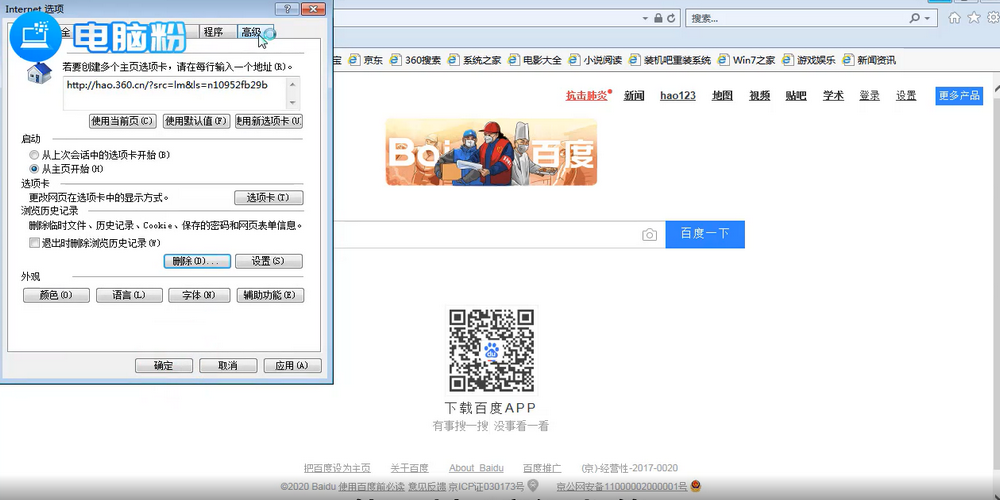The height and width of the screenshot is (500, 1000).
Task: Click the IE home icon
Action: pyautogui.click(x=954, y=18)
